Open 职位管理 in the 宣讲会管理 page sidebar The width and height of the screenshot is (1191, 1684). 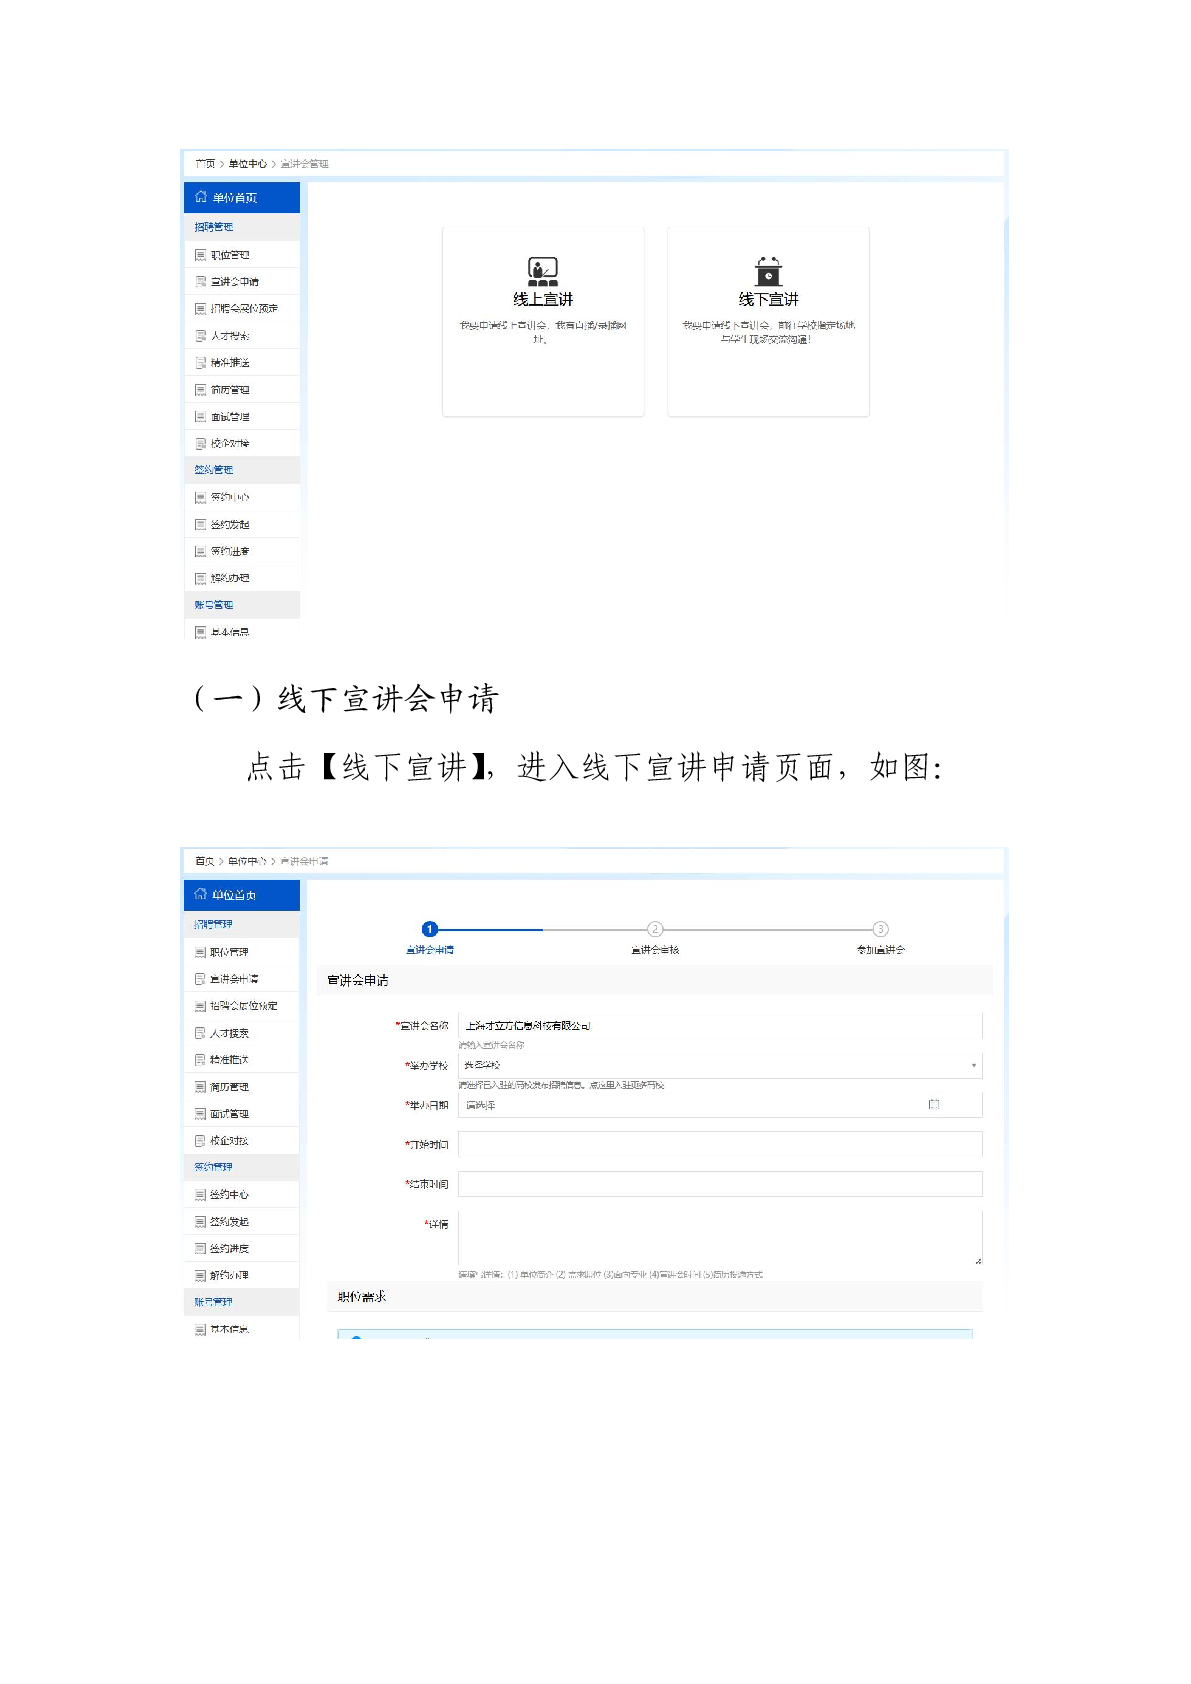229,255
